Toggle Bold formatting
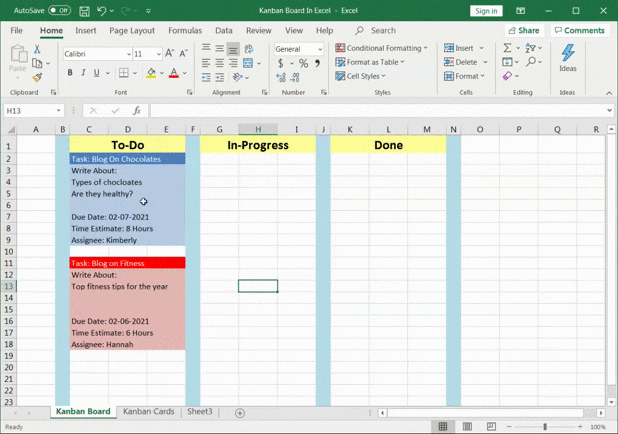This screenshot has width=618, height=434. [x=70, y=73]
